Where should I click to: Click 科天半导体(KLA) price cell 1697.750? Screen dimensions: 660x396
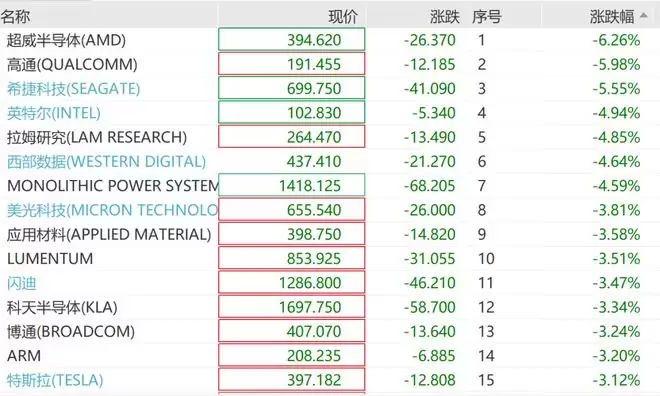coord(292,307)
